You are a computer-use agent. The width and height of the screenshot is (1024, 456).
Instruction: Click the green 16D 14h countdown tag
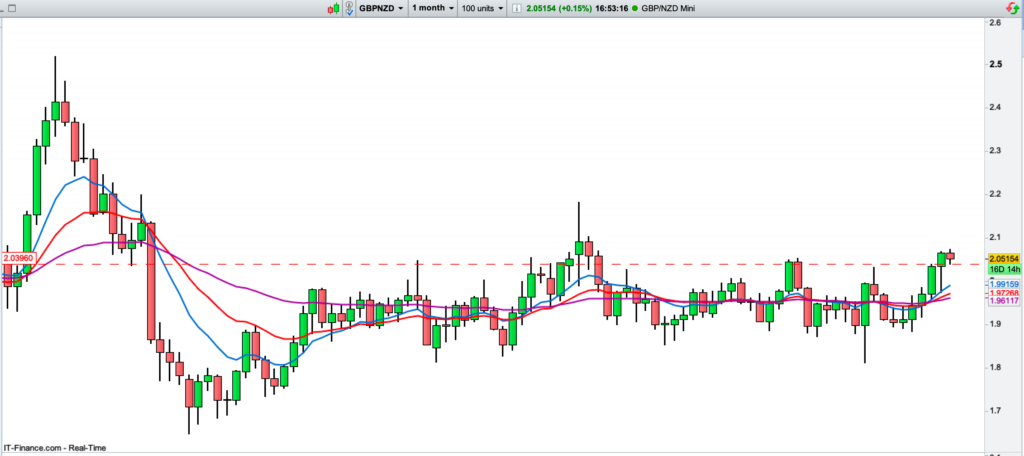tap(1004, 269)
